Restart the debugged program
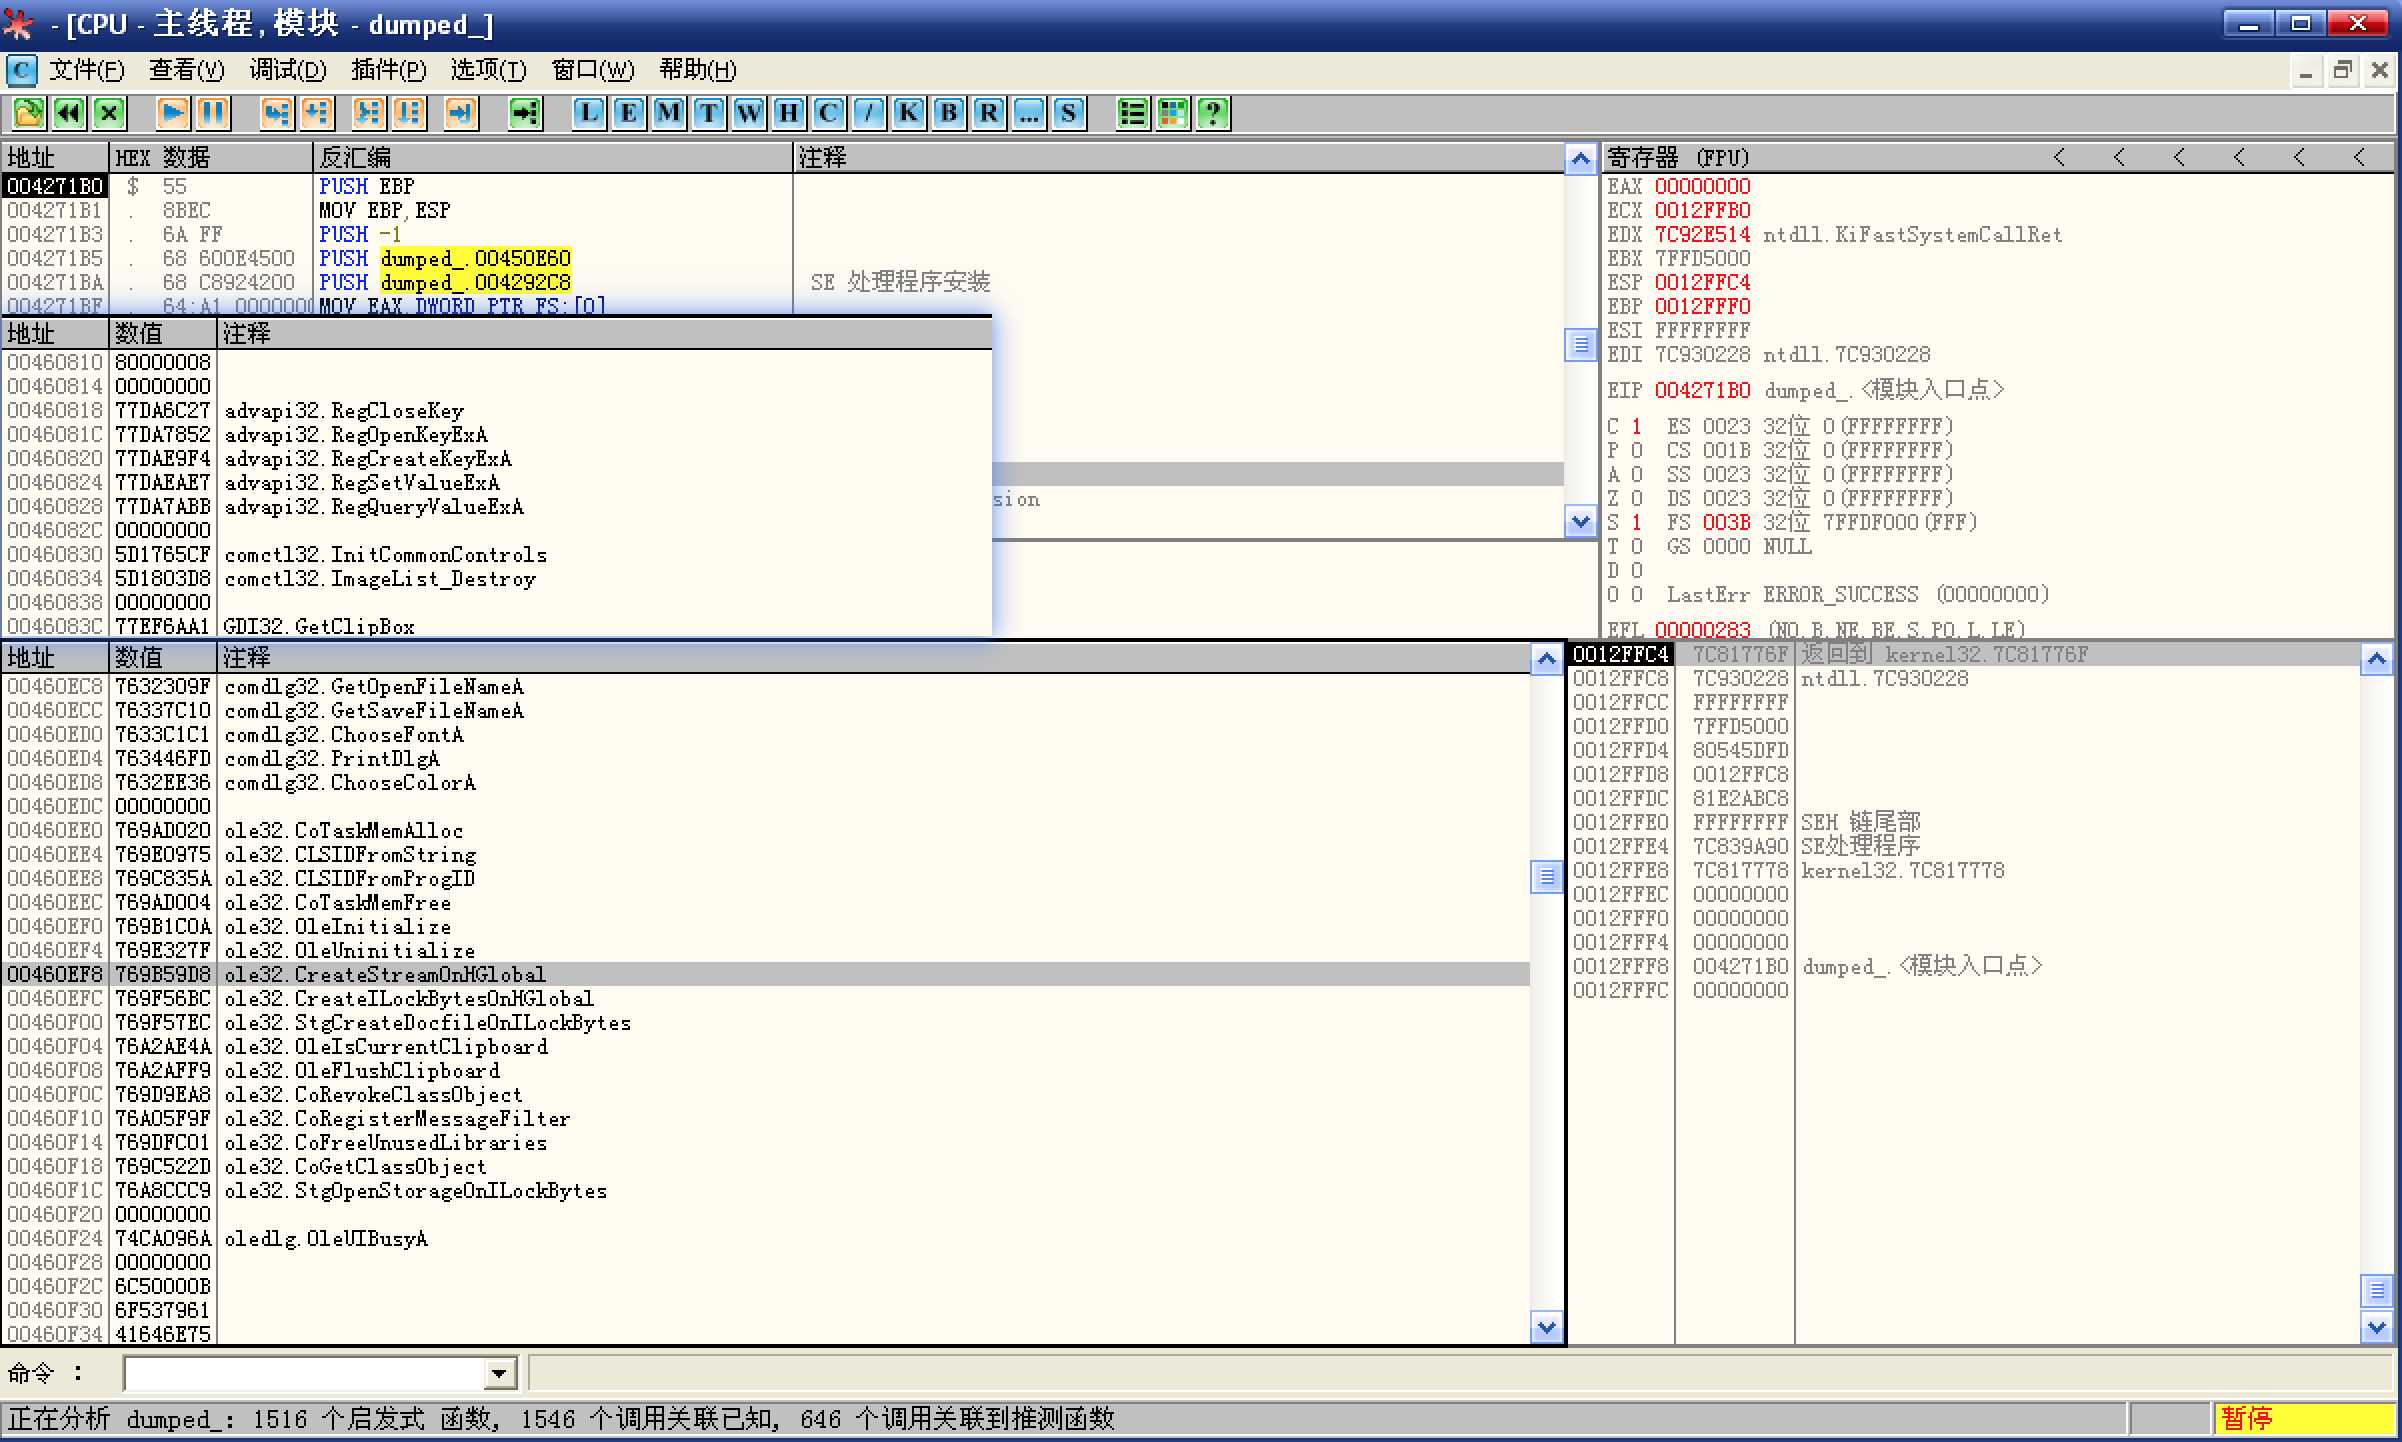This screenshot has height=1442, width=2402. pos(68,113)
